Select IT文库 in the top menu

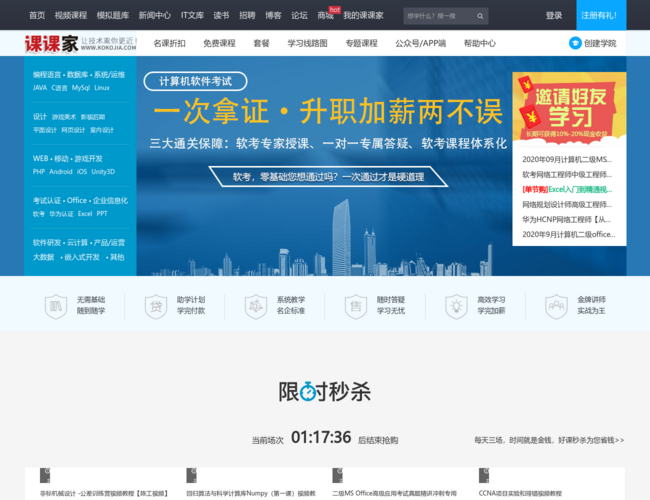(x=192, y=16)
